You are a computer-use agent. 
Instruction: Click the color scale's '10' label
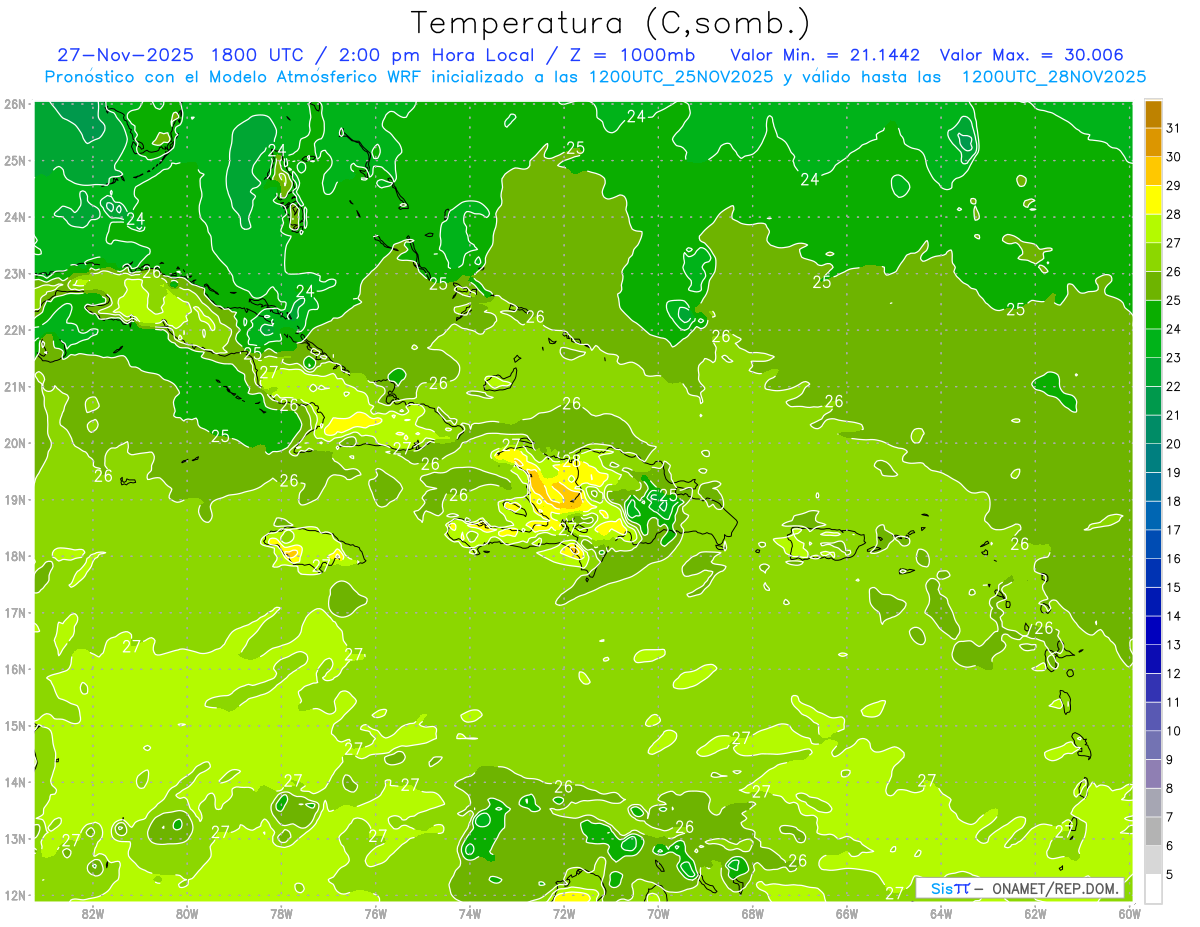tap(1174, 731)
